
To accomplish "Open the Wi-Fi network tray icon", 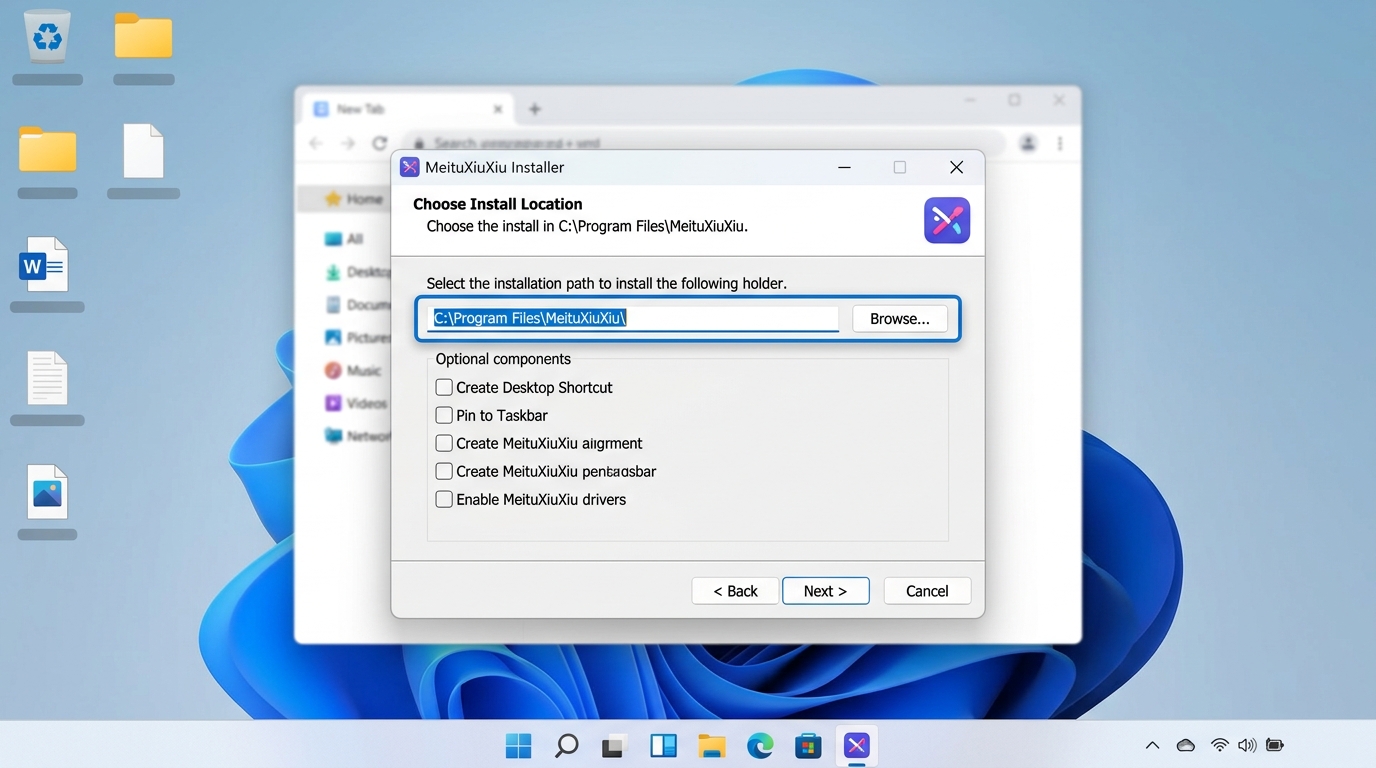I will point(1219,745).
